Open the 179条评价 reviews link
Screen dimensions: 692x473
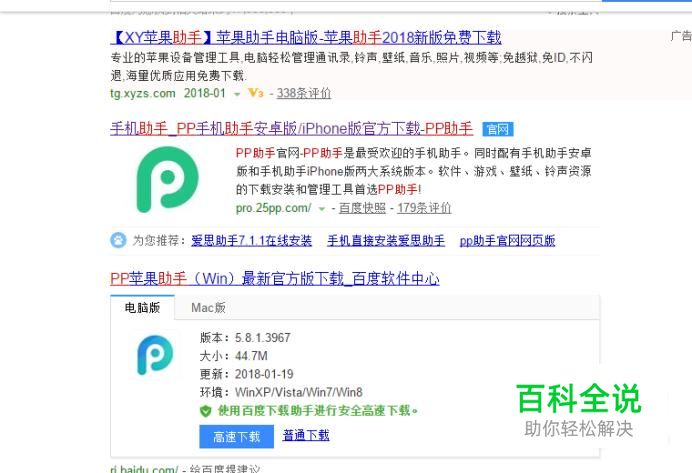click(424, 208)
